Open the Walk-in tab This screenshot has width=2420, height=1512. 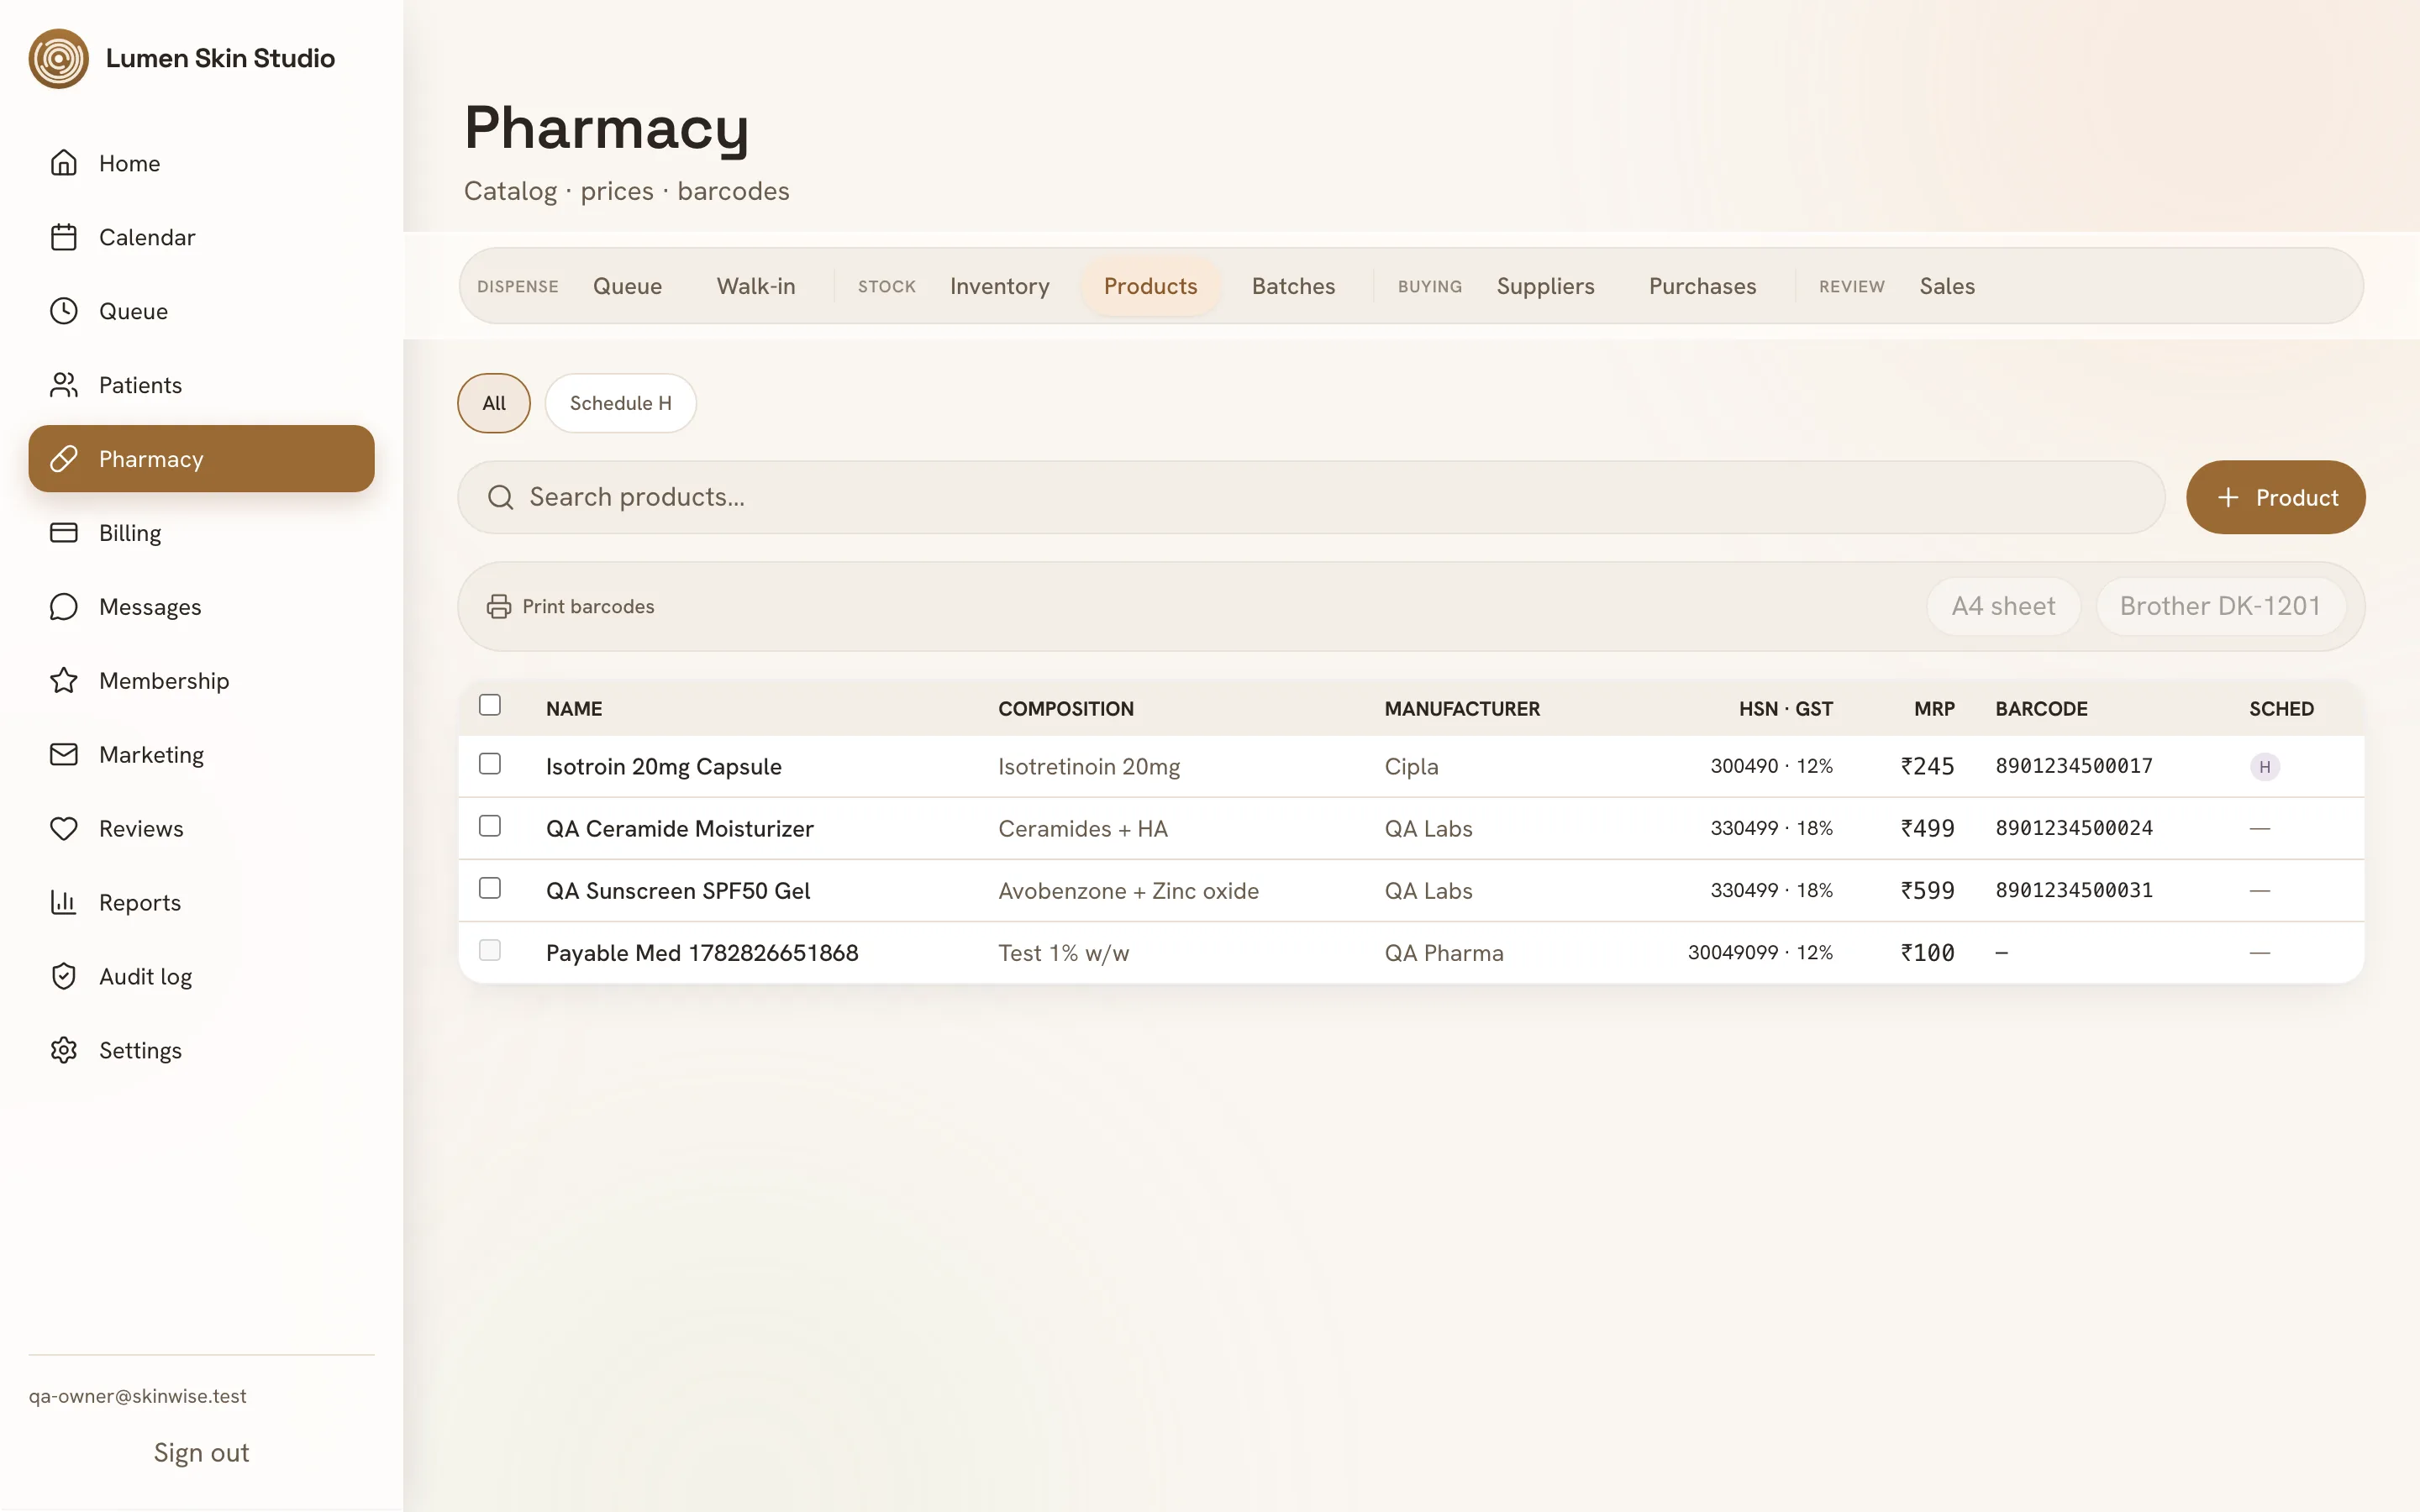coord(756,286)
